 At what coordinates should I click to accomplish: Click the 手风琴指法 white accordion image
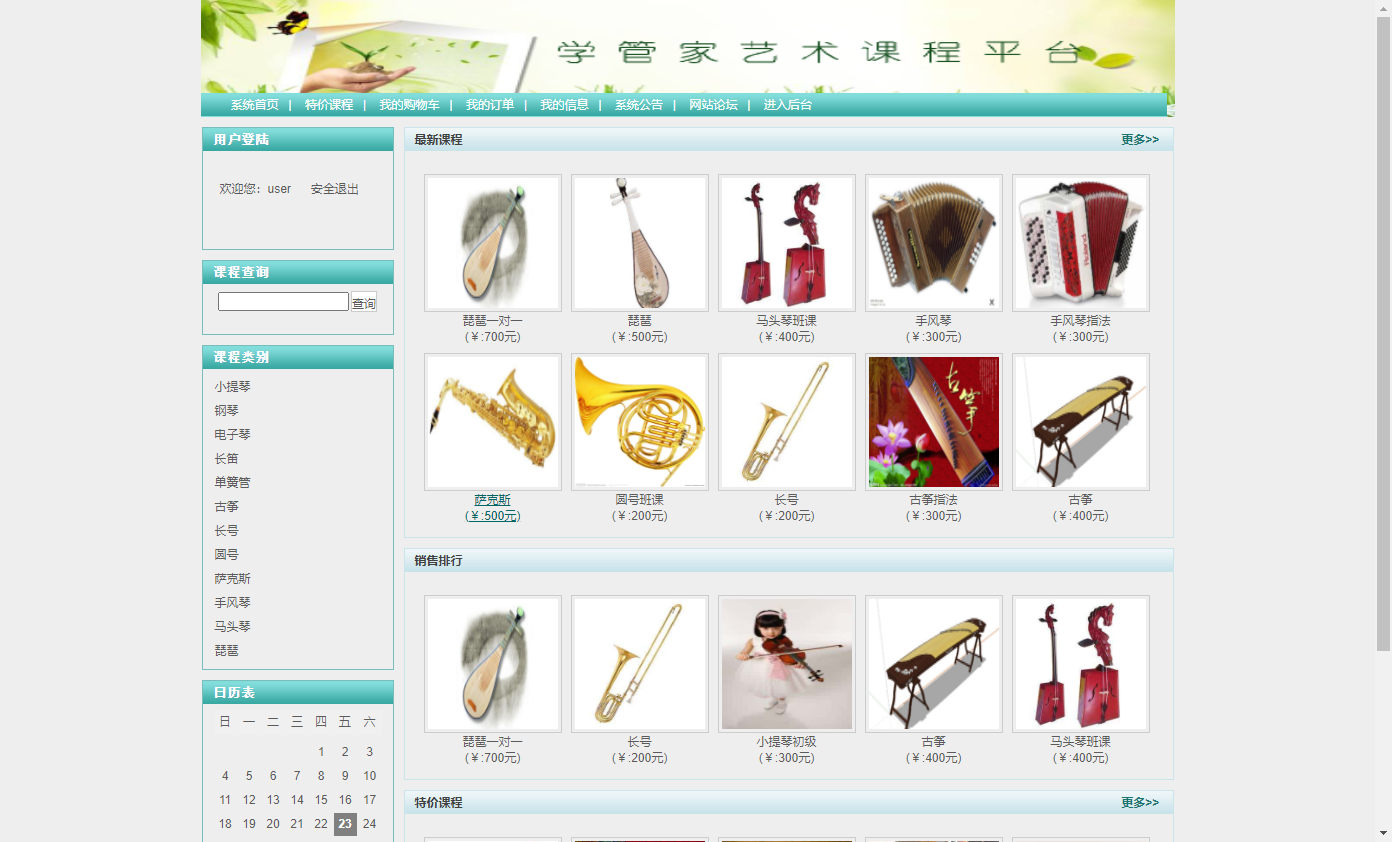[x=1080, y=243]
